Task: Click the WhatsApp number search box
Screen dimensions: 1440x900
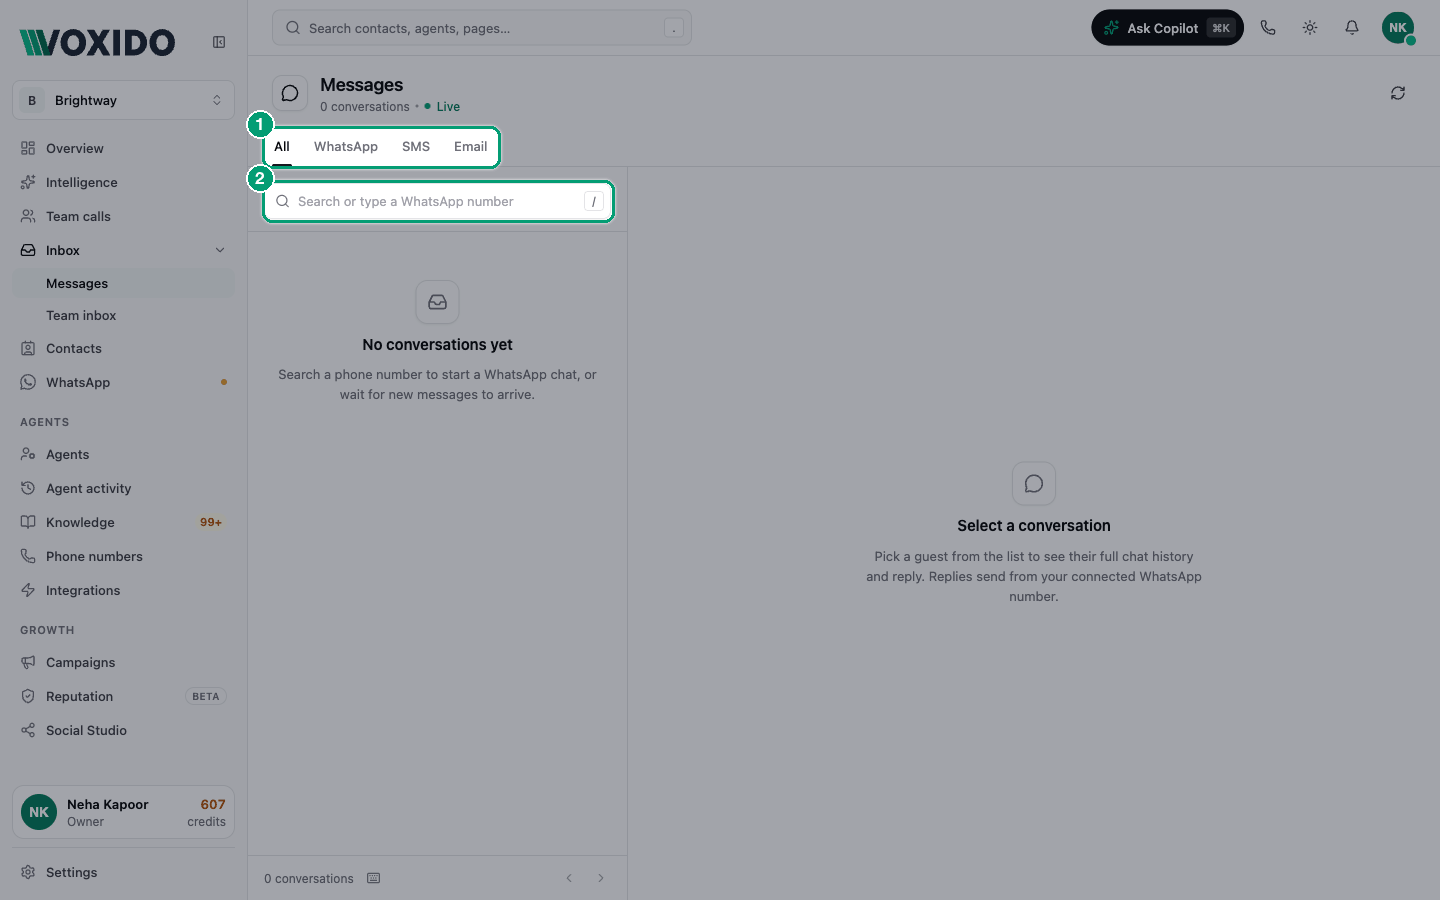Action: [438, 201]
